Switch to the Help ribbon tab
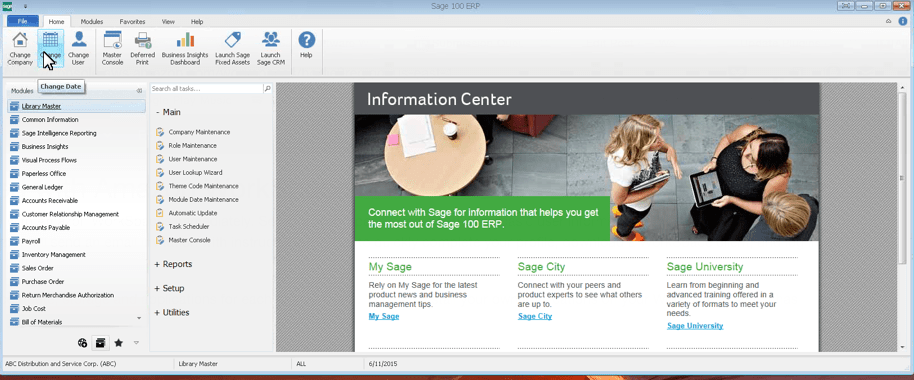This screenshot has width=914, height=380. [x=197, y=22]
